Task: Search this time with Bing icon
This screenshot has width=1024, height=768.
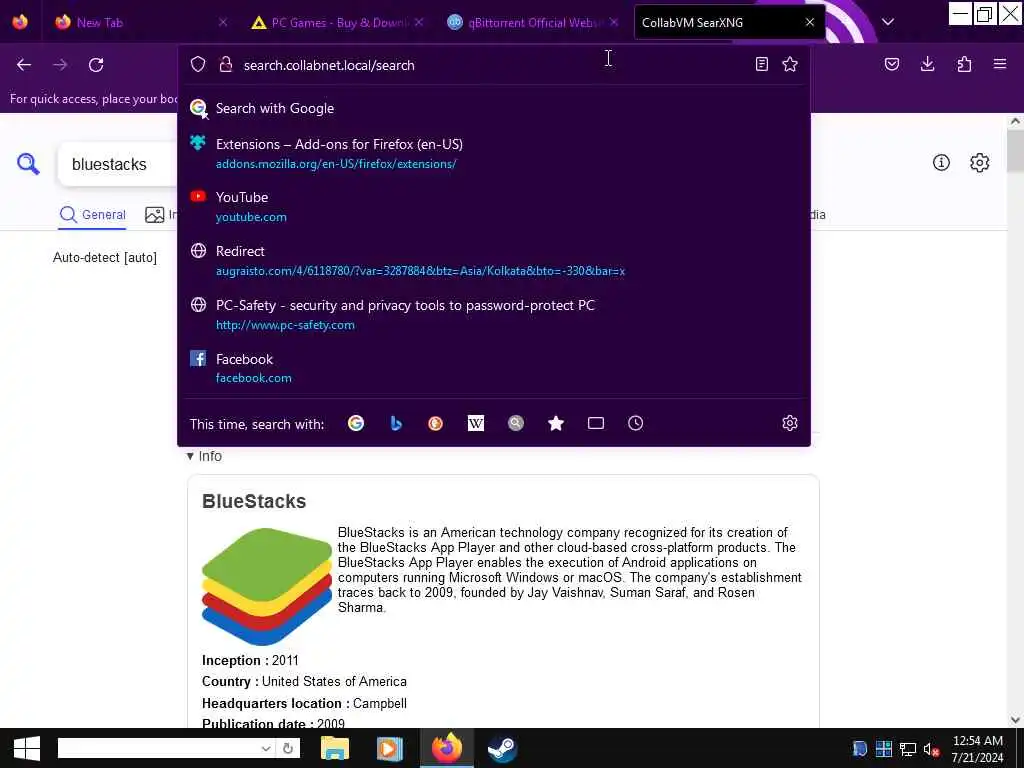Action: click(396, 423)
